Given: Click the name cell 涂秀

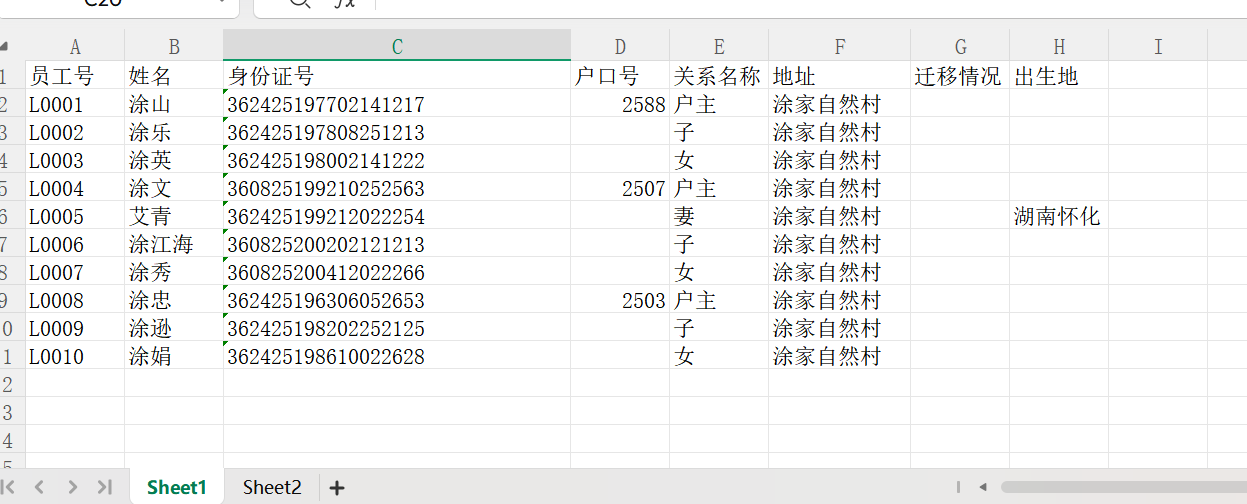Looking at the screenshot, I should 174,272.
